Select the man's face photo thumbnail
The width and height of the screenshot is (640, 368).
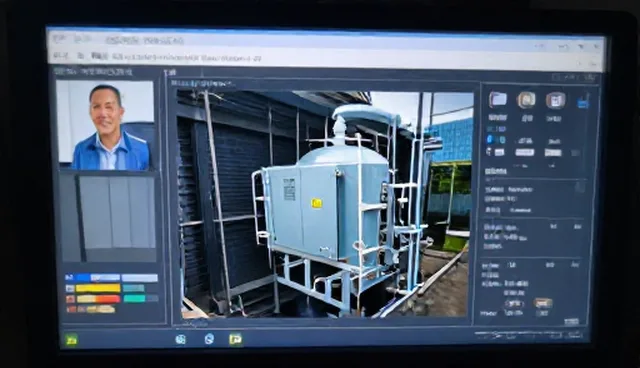tap(105, 125)
